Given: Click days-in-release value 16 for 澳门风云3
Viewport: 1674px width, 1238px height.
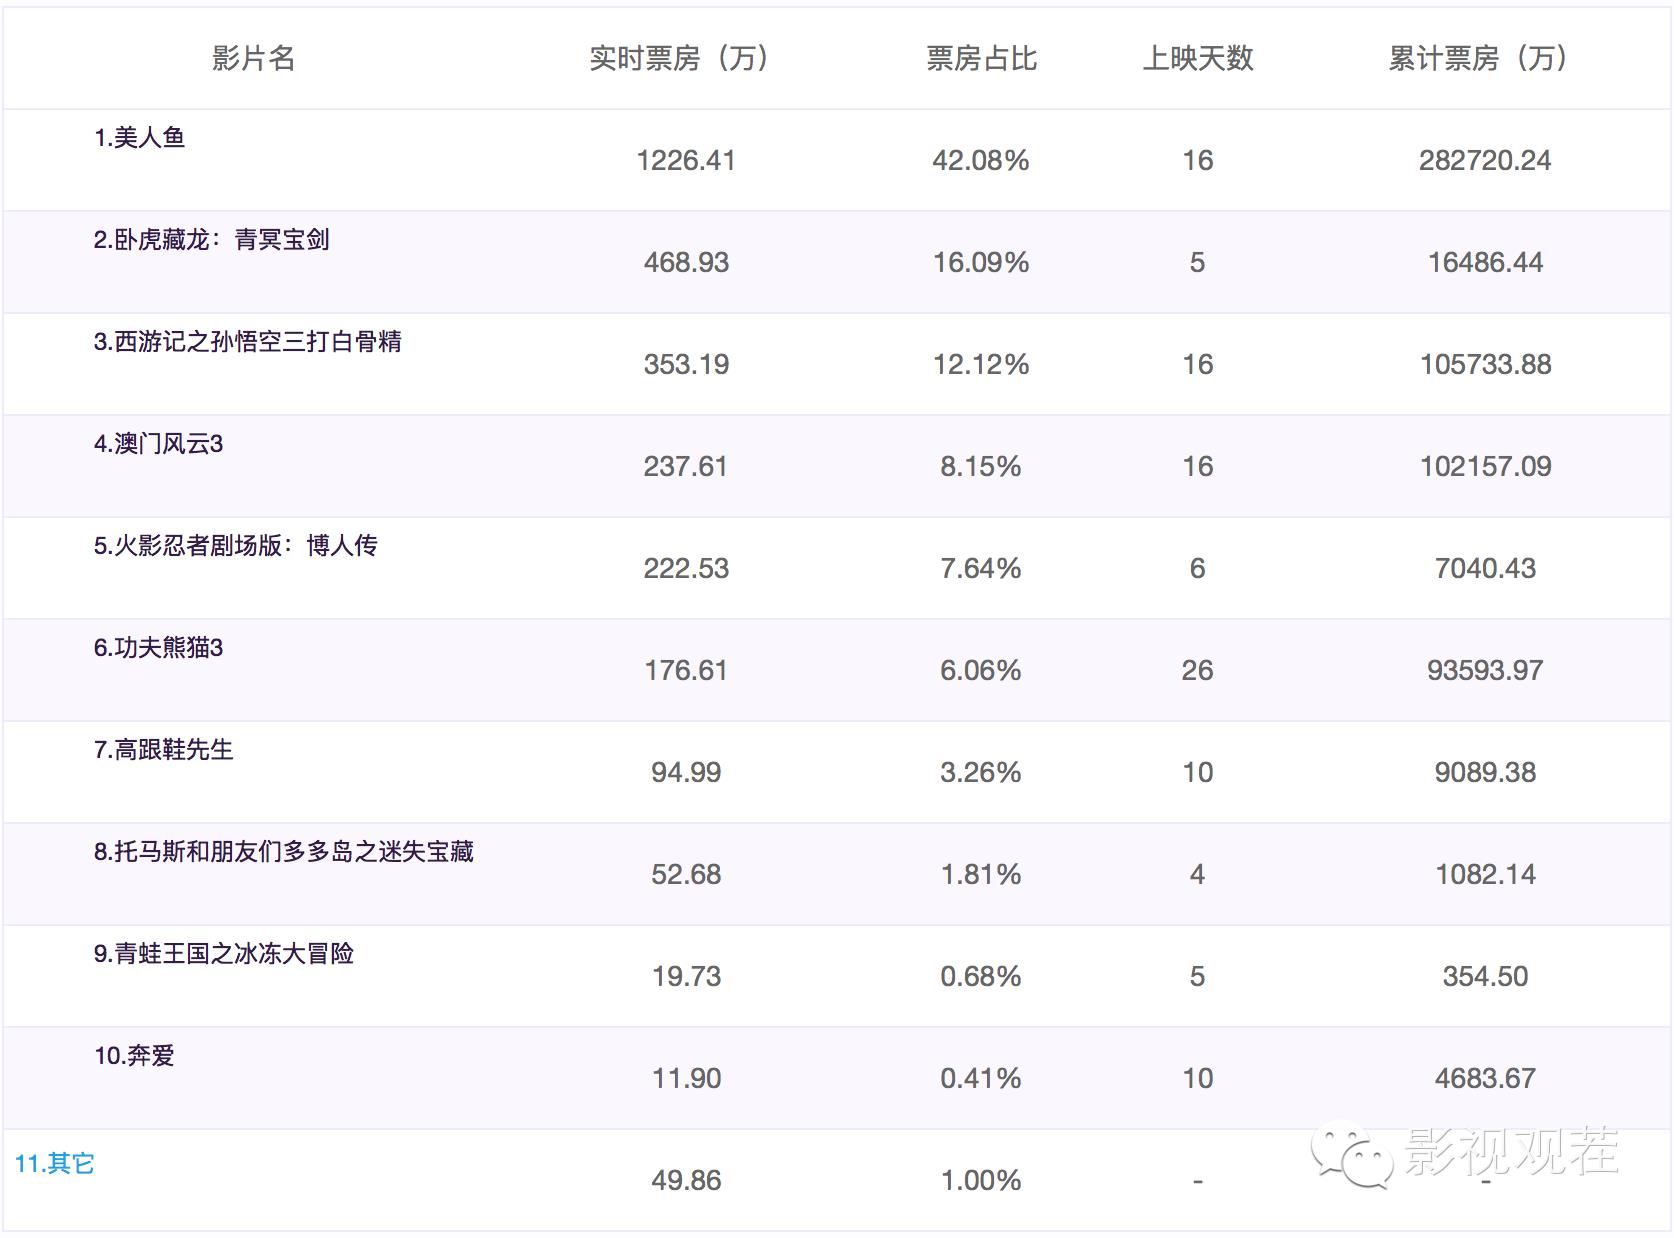Looking at the screenshot, I should (1198, 467).
